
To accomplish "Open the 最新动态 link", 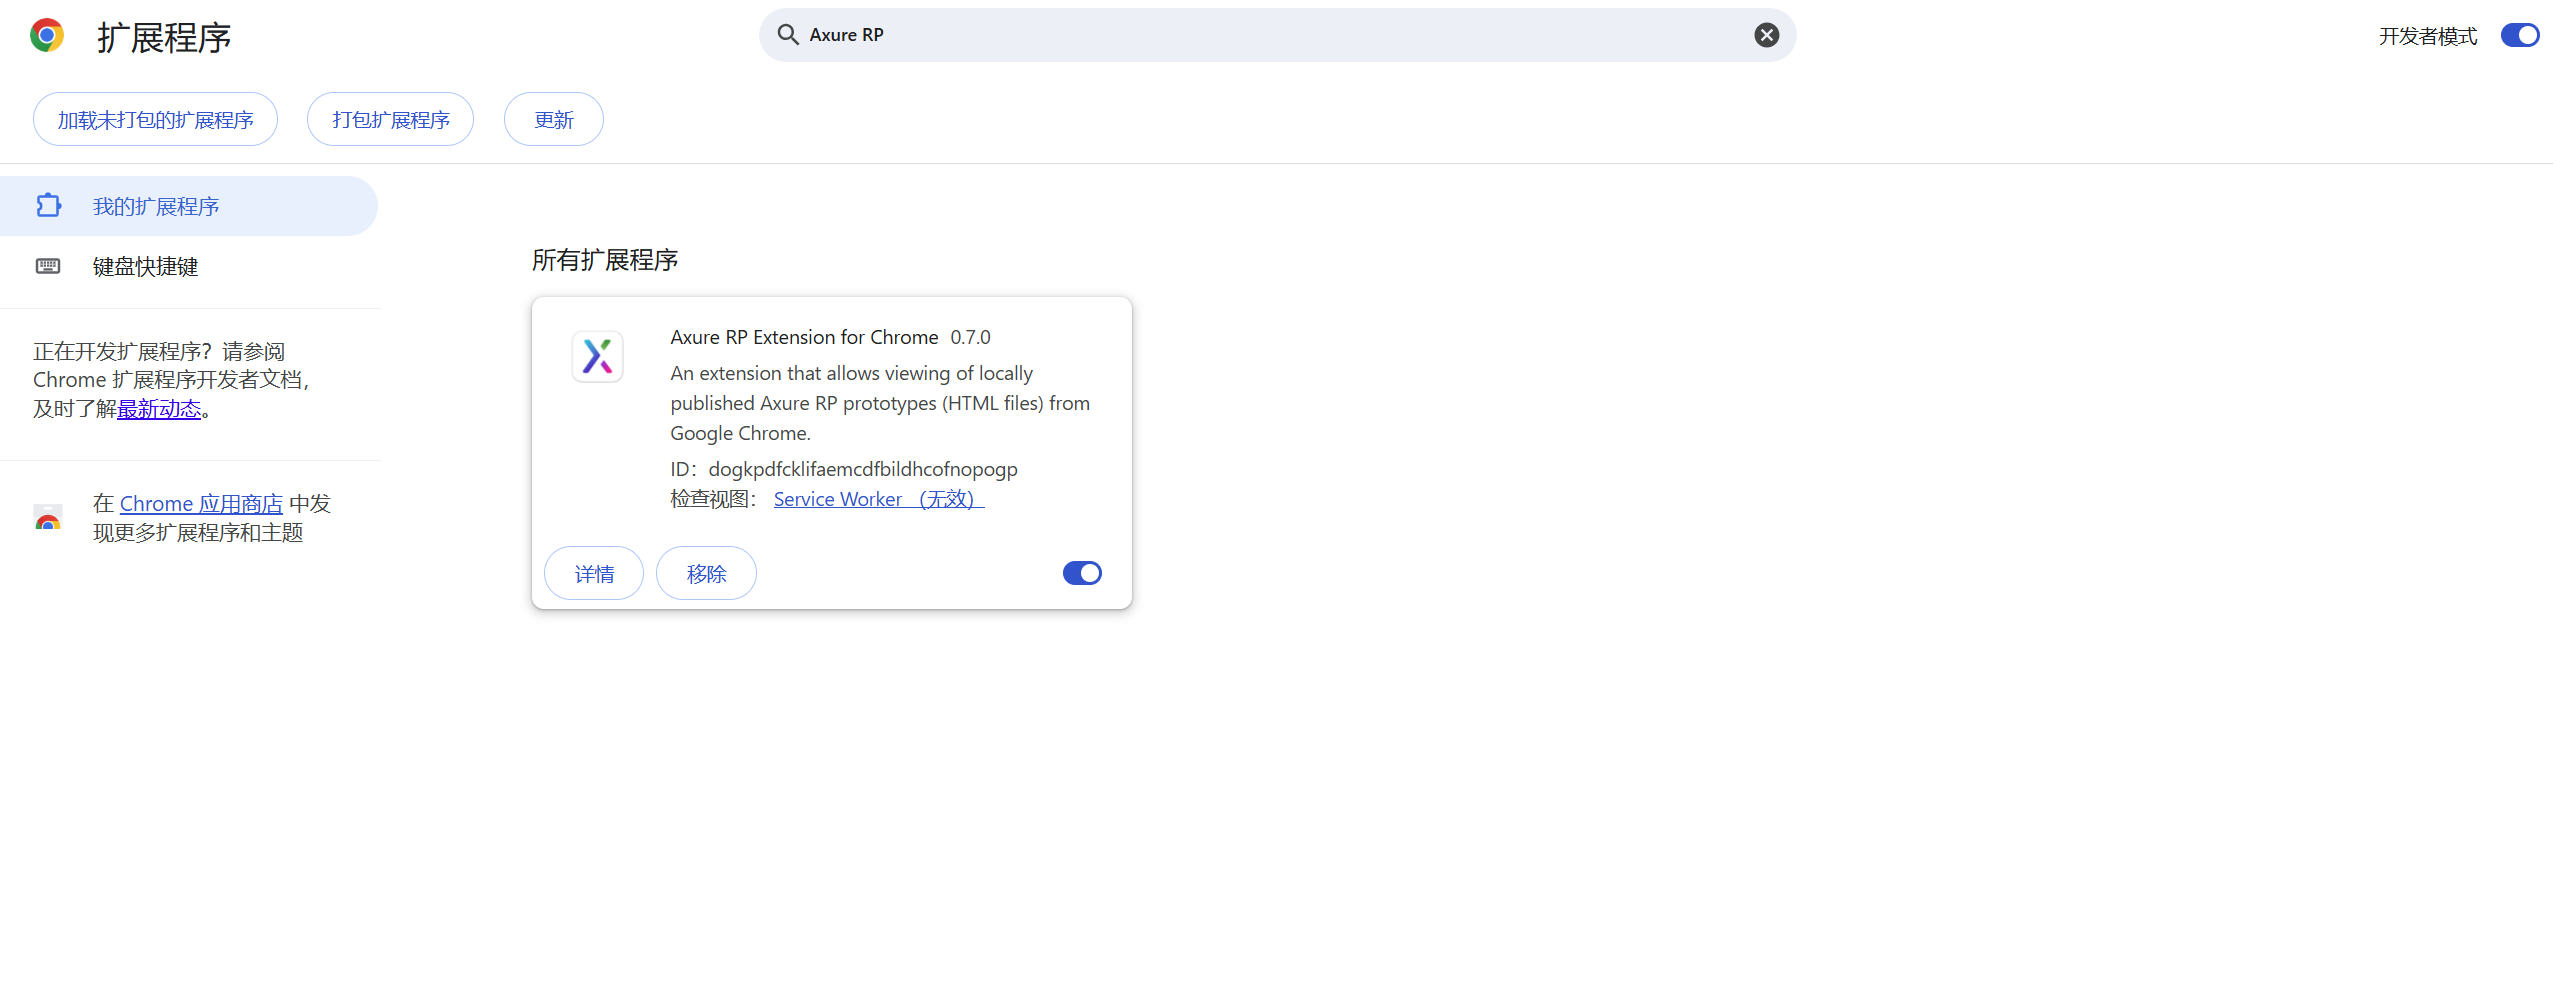I will (159, 409).
